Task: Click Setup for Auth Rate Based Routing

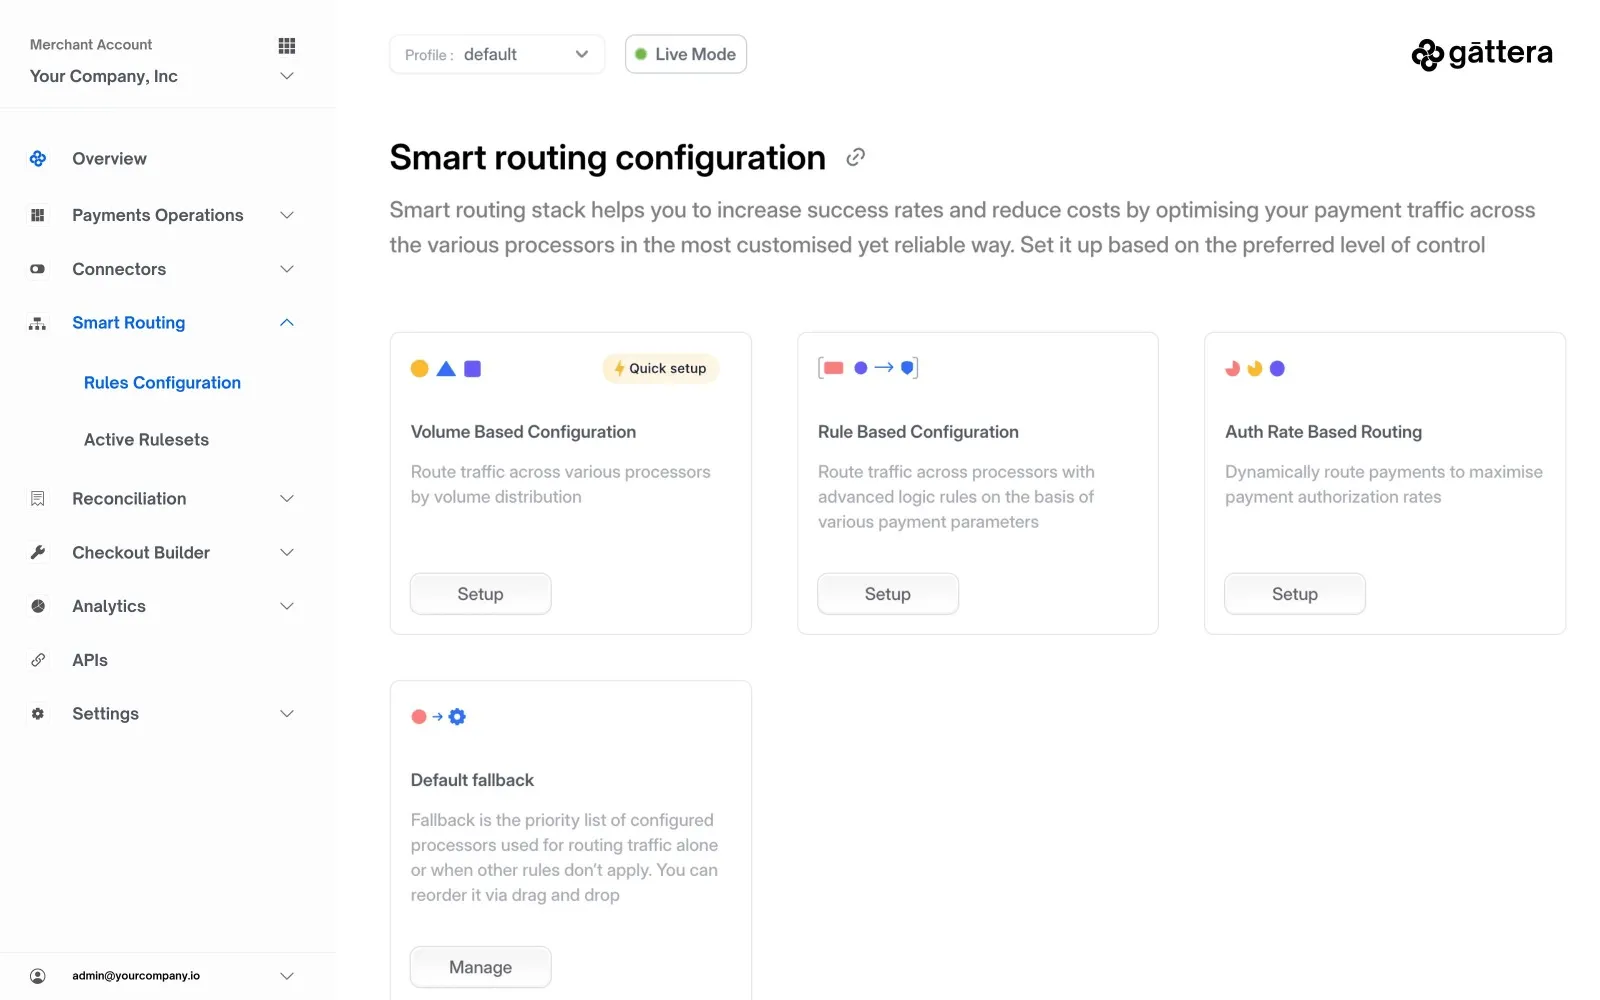Action: [1294, 594]
